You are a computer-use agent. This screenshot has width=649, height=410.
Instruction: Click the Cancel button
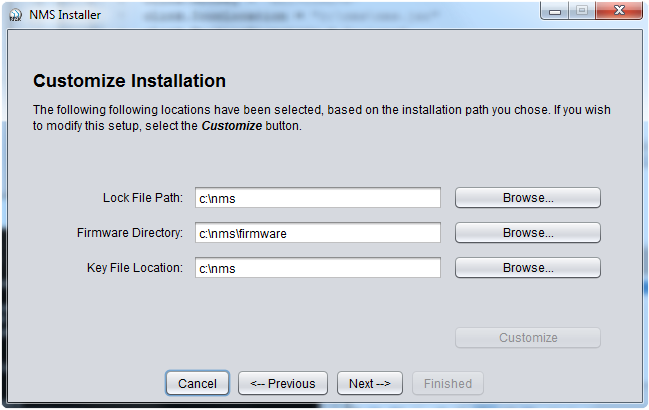197,383
